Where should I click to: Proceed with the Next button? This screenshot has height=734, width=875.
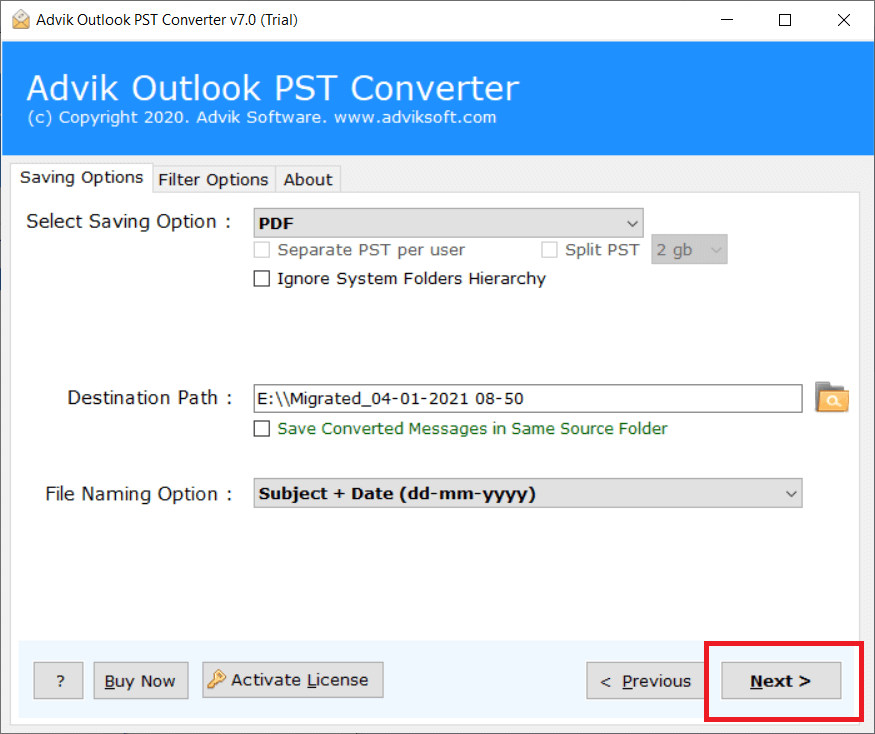[x=781, y=680]
